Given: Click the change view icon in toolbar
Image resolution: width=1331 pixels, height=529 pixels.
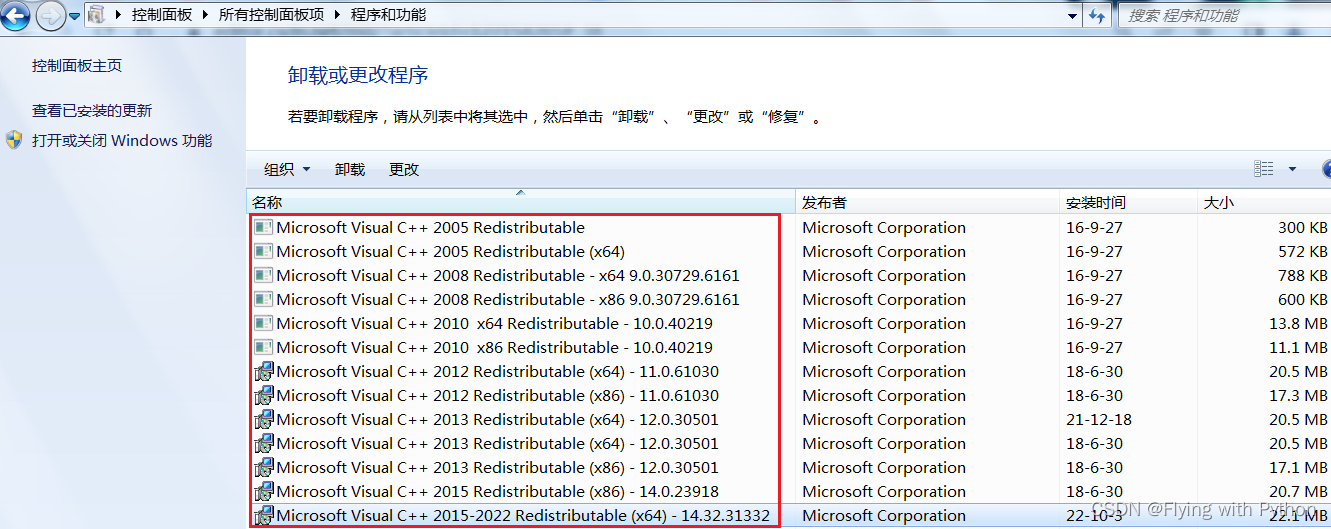Looking at the screenshot, I should coord(1264,169).
